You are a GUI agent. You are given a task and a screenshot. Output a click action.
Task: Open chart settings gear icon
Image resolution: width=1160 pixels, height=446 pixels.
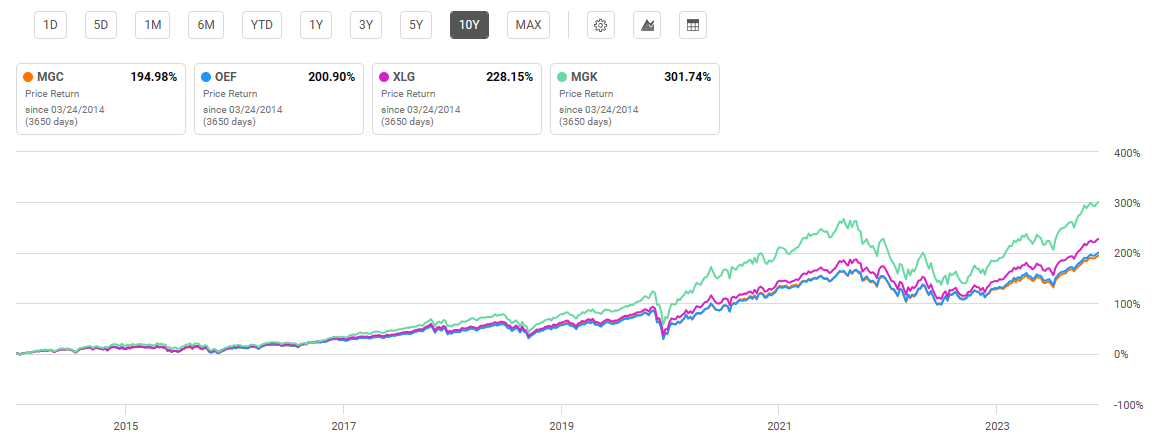[x=601, y=25]
